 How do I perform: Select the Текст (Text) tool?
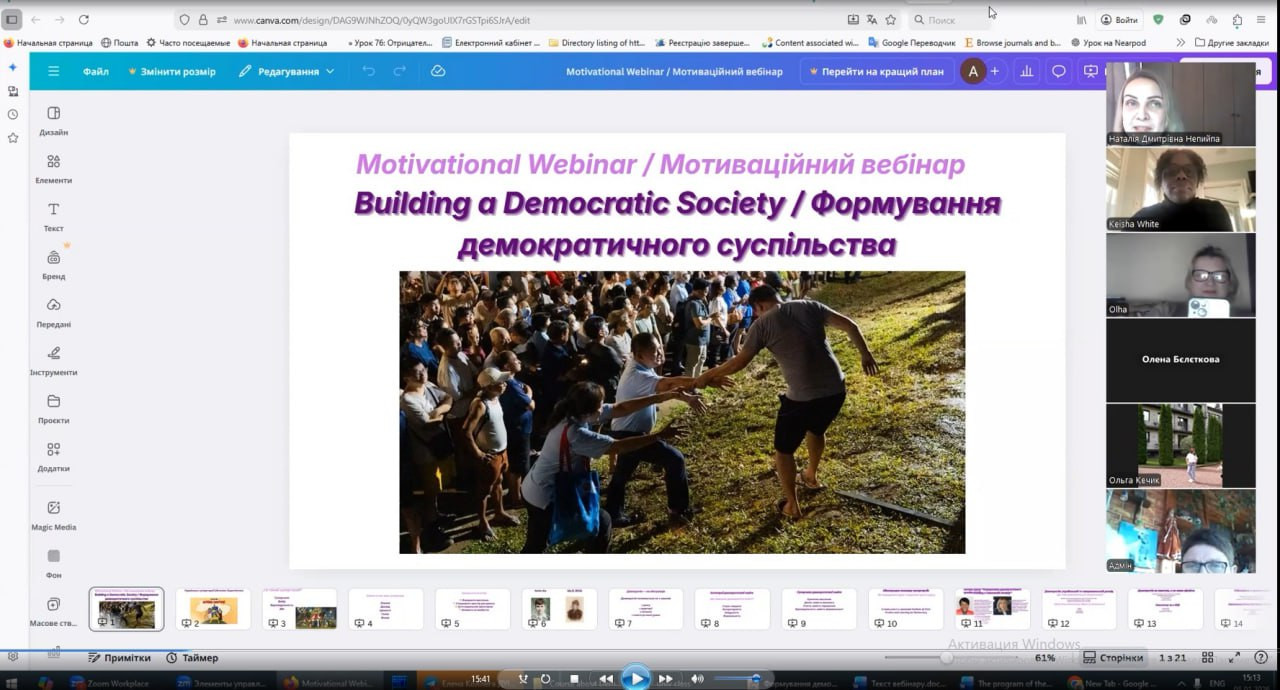(x=54, y=216)
